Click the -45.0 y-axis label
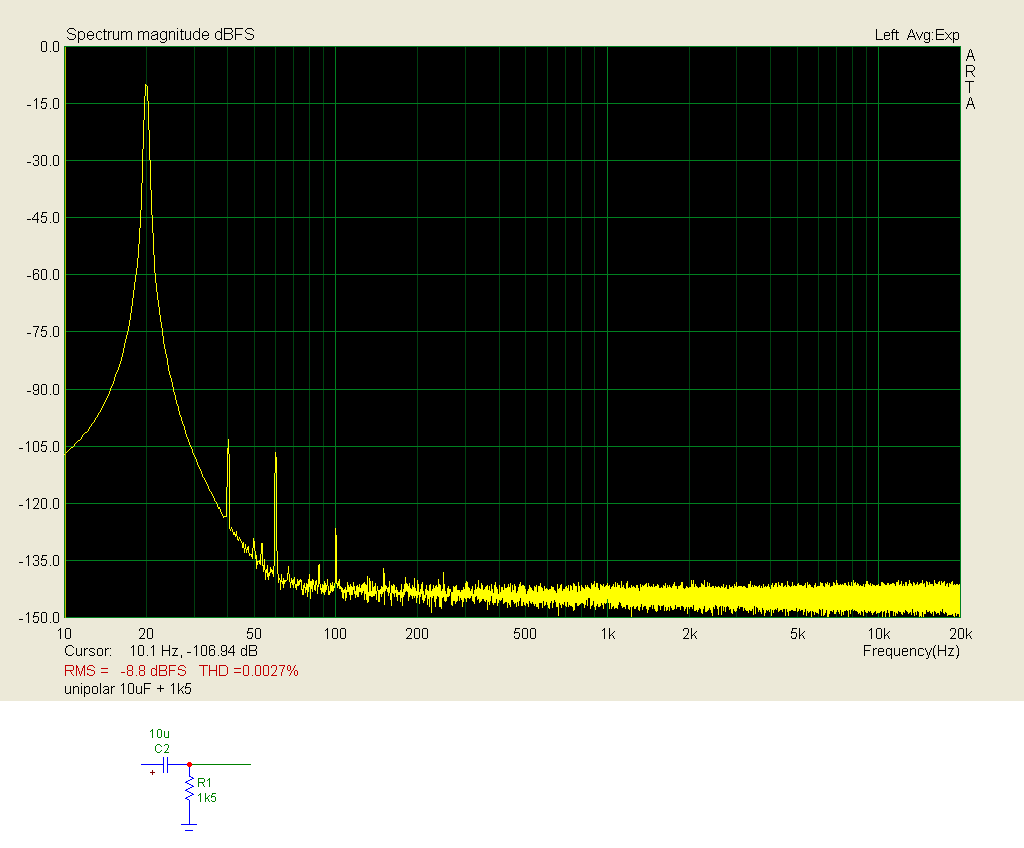The image size is (1024, 848). [43, 218]
